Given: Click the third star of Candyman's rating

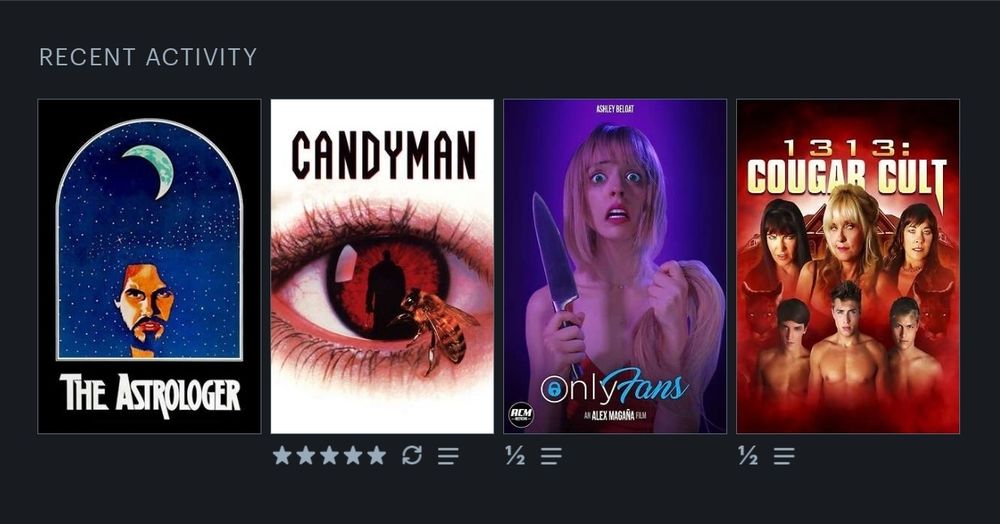Looking at the screenshot, I should pyautogui.click(x=330, y=455).
